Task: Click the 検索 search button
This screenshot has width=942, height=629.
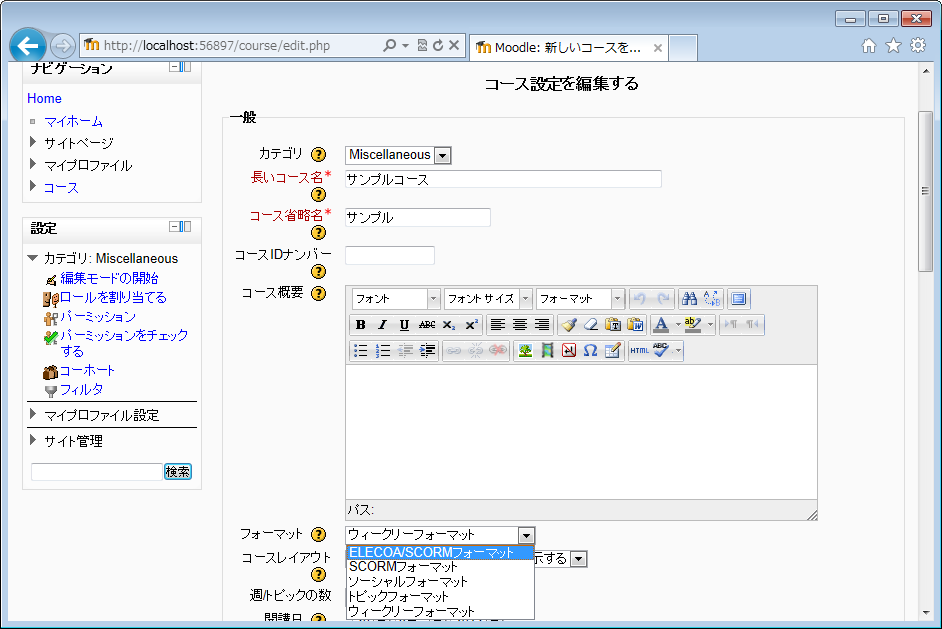Action: coord(178,472)
